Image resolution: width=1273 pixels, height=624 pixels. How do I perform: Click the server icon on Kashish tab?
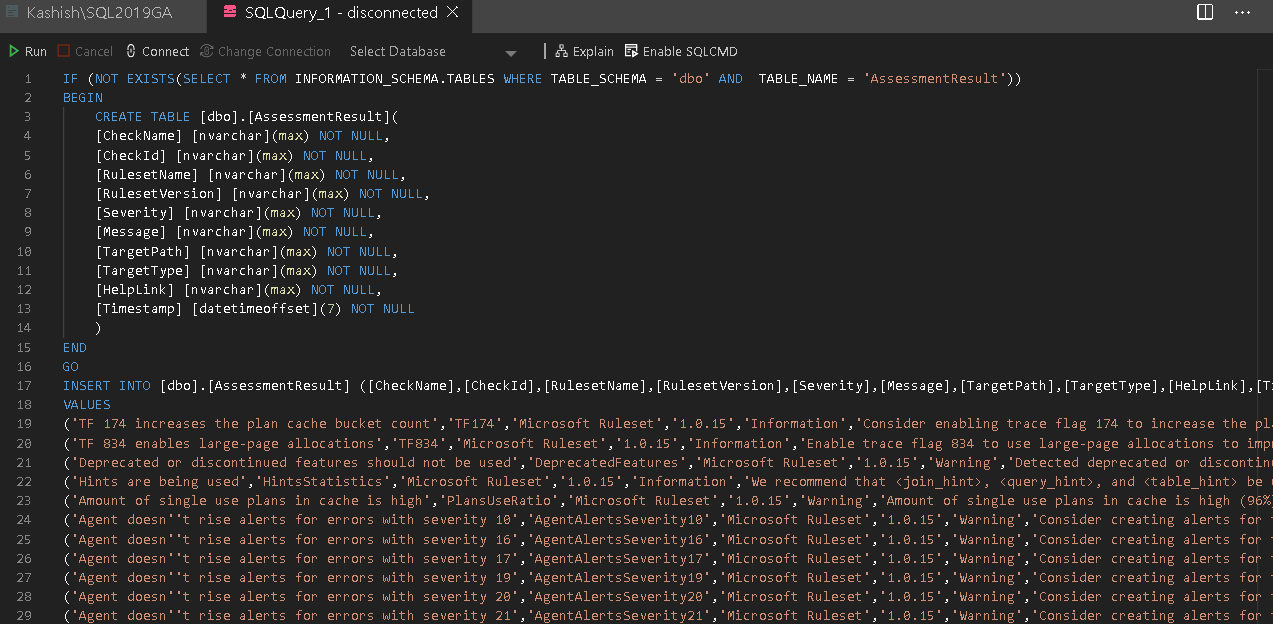12,13
